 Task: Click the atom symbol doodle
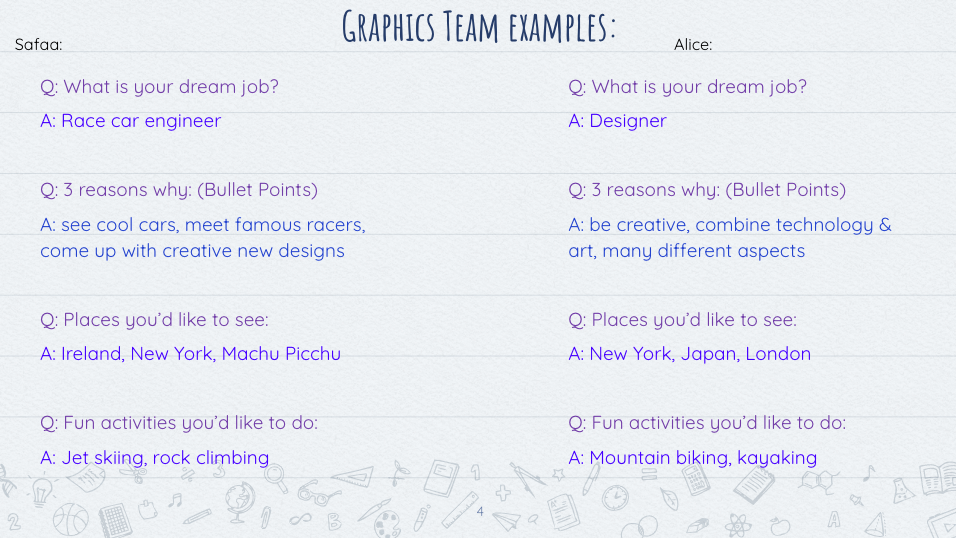coord(737,522)
